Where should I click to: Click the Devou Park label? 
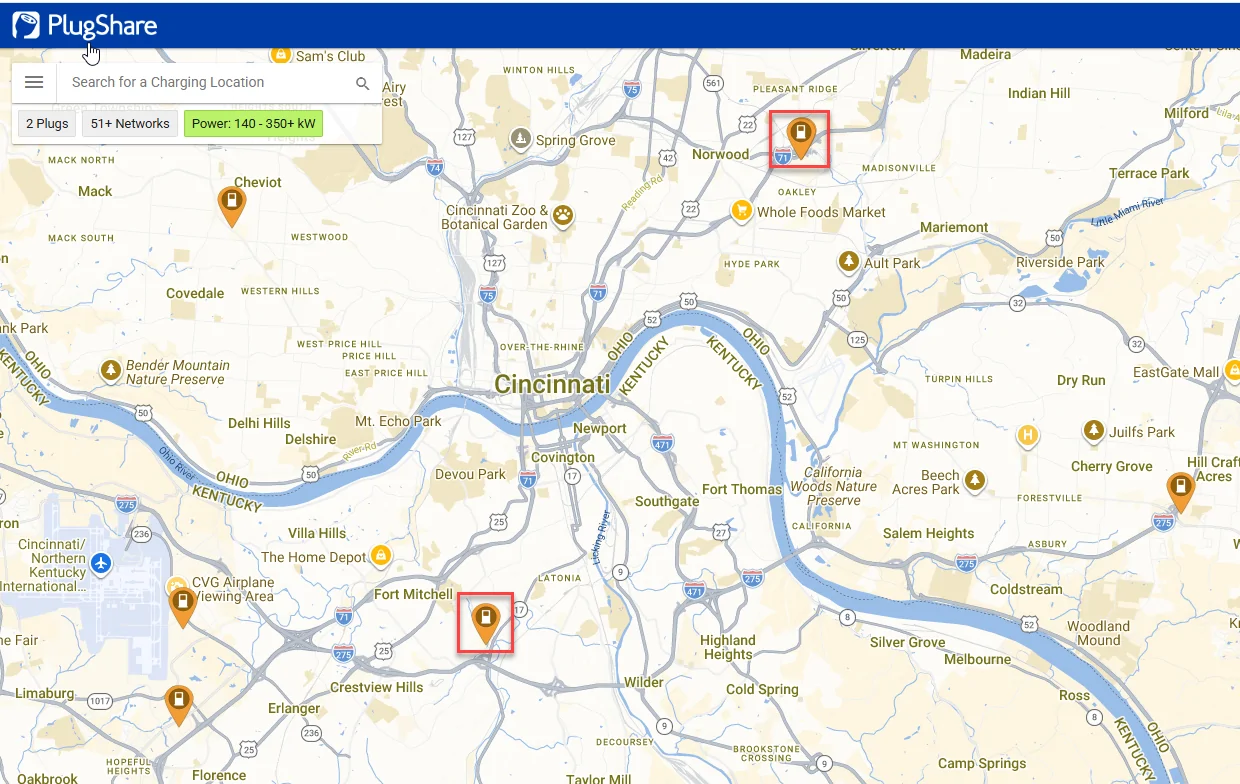click(x=471, y=474)
